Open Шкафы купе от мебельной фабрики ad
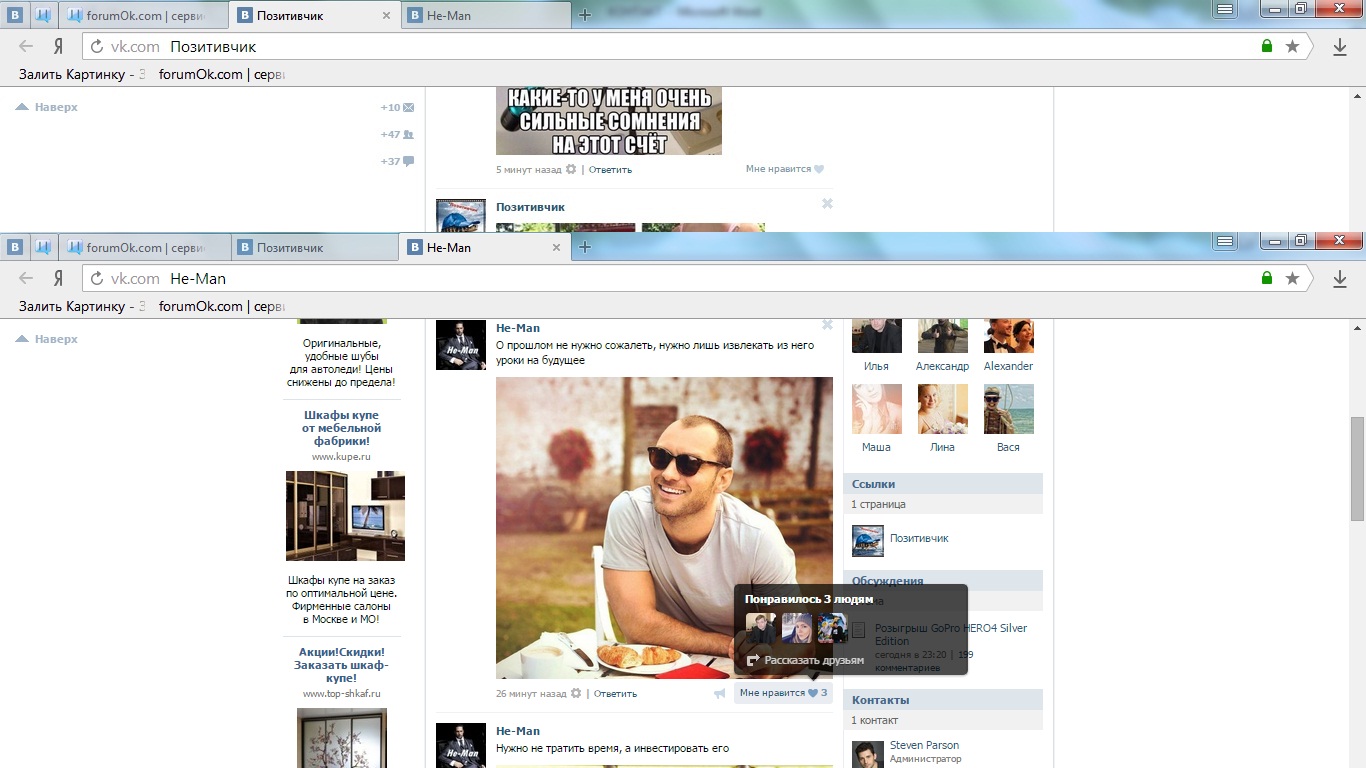This screenshot has width=1366, height=768. 342,427
